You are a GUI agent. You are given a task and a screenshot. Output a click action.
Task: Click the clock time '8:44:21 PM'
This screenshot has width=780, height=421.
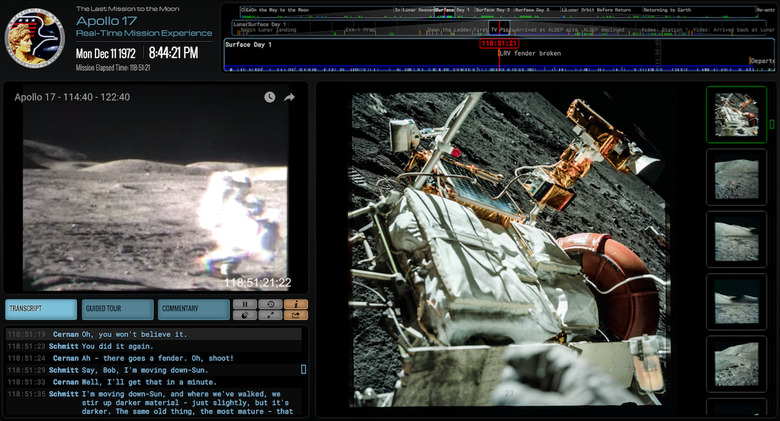[x=173, y=53]
